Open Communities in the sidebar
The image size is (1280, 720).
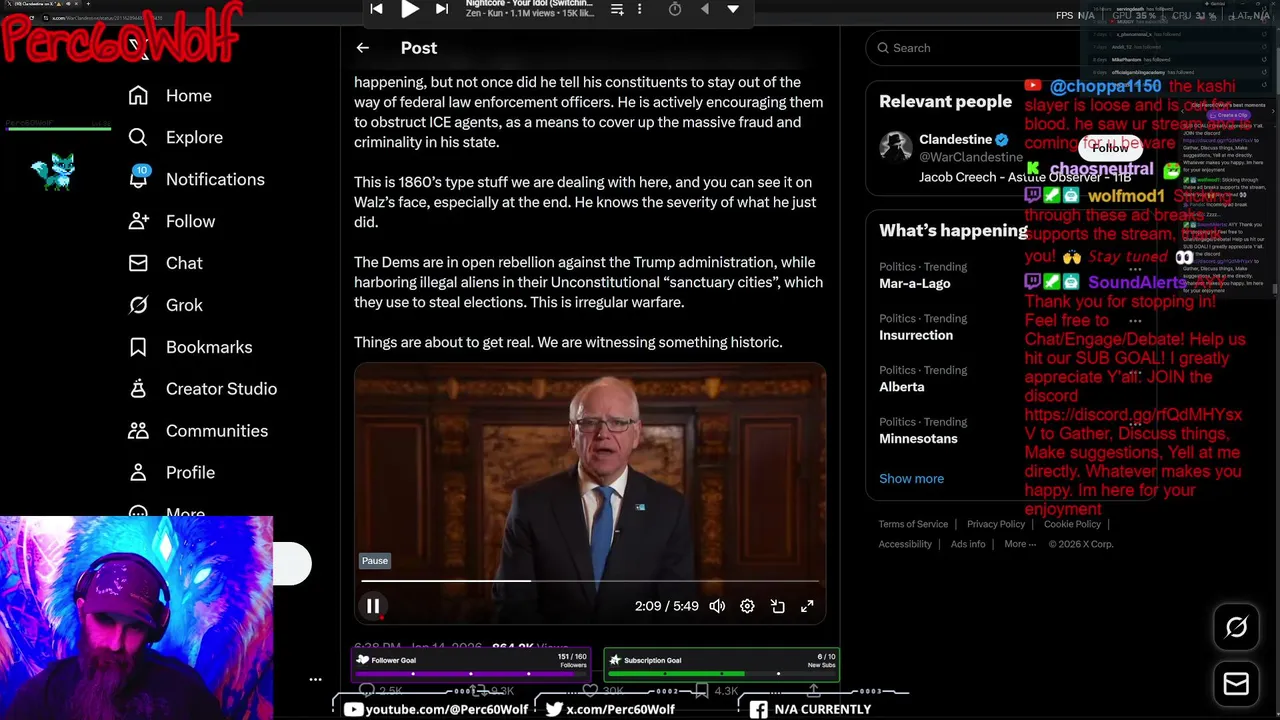click(x=198, y=431)
